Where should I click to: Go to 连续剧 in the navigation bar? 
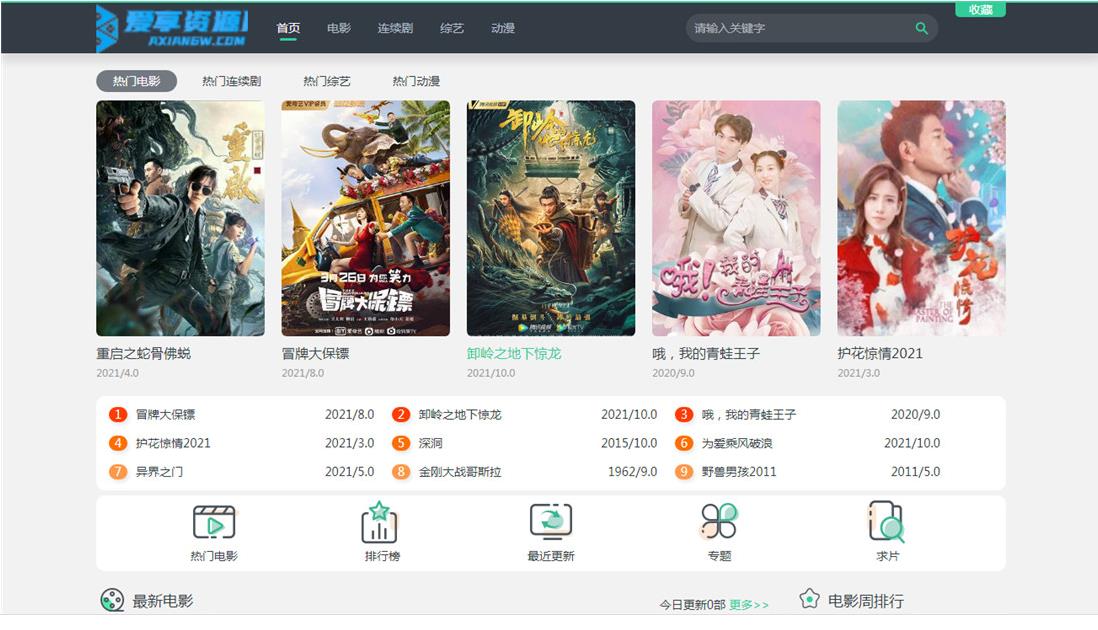click(395, 28)
